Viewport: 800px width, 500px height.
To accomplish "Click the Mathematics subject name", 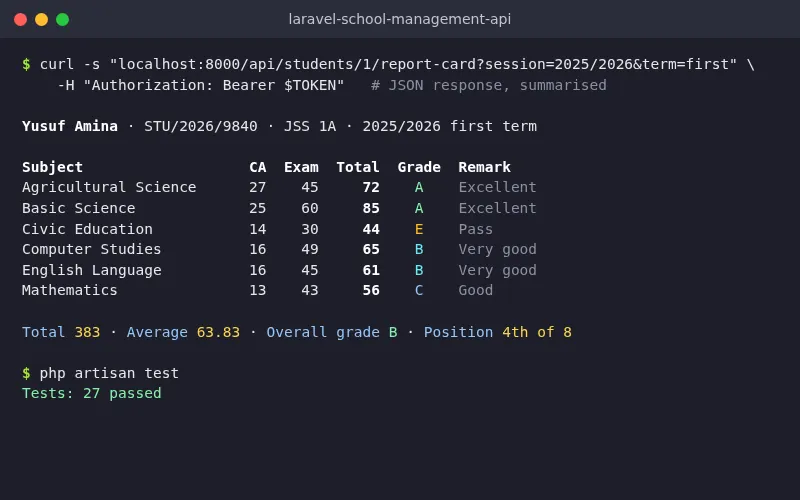I will point(70,290).
